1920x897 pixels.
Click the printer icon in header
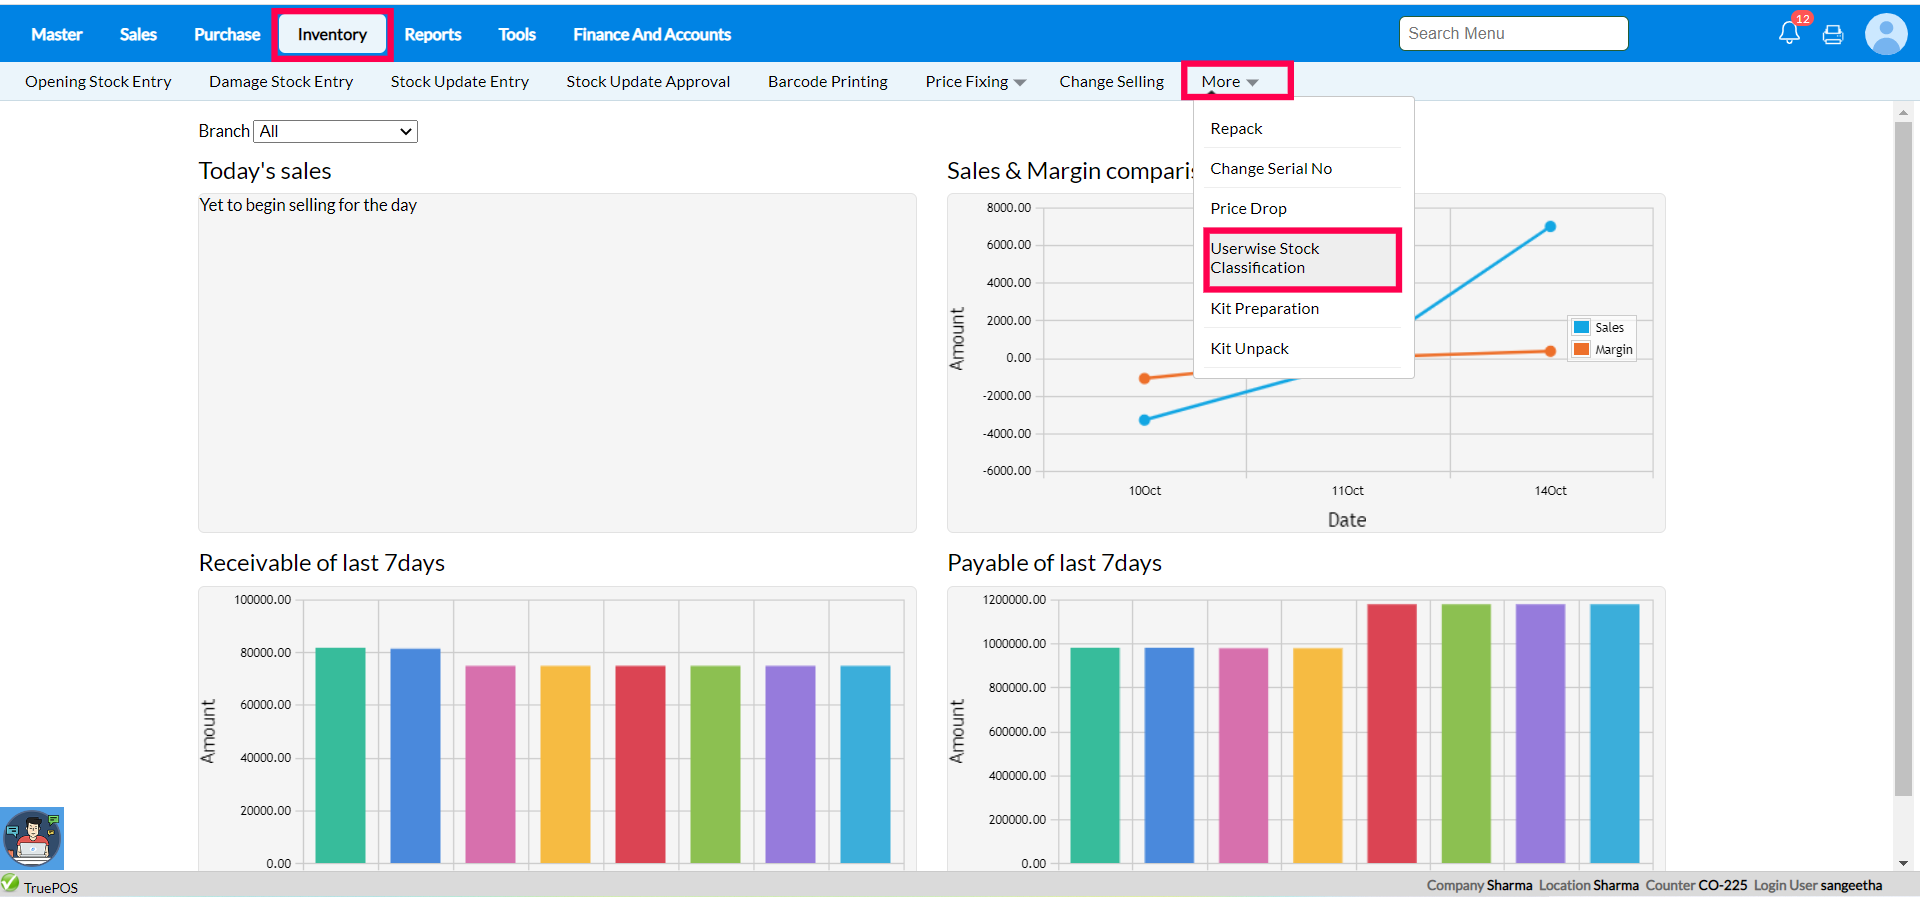[x=1833, y=35]
